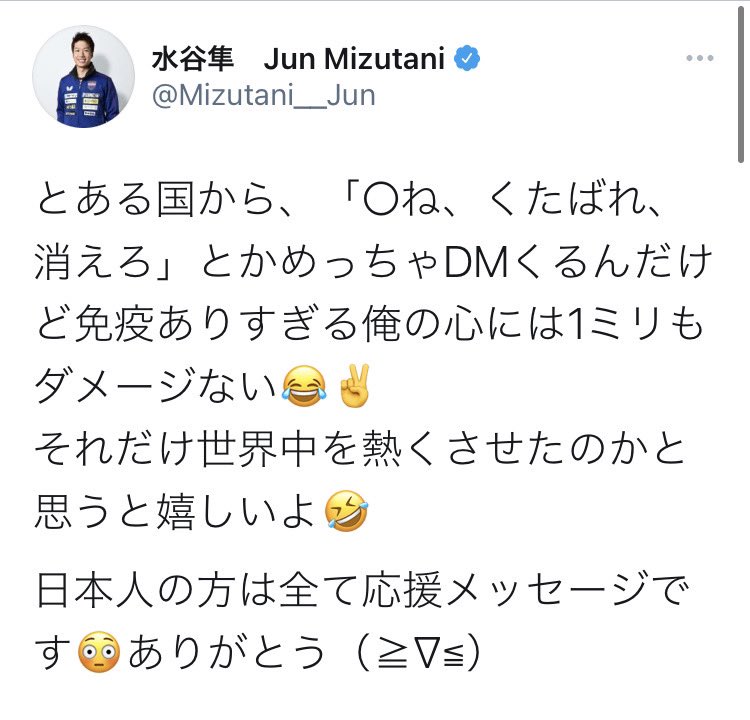This screenshot has width=750, height=720.
Task: Click the Jun Mizutani display name
Action: tap(354, 59)
